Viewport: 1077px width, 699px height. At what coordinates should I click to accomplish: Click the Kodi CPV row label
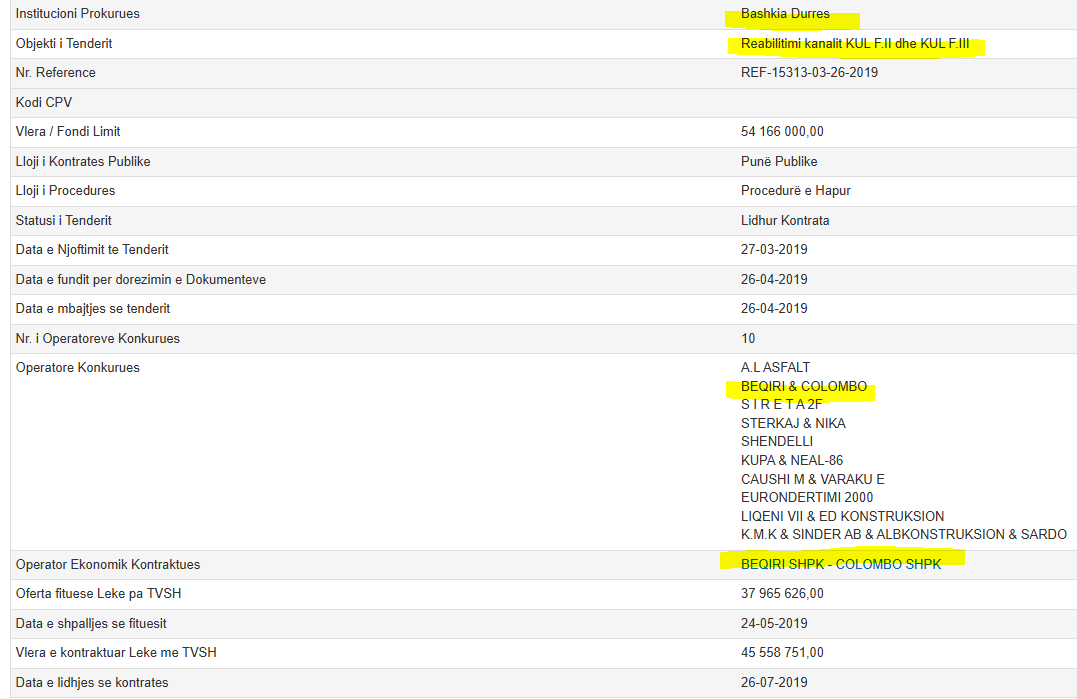click(x=44, y=103)
